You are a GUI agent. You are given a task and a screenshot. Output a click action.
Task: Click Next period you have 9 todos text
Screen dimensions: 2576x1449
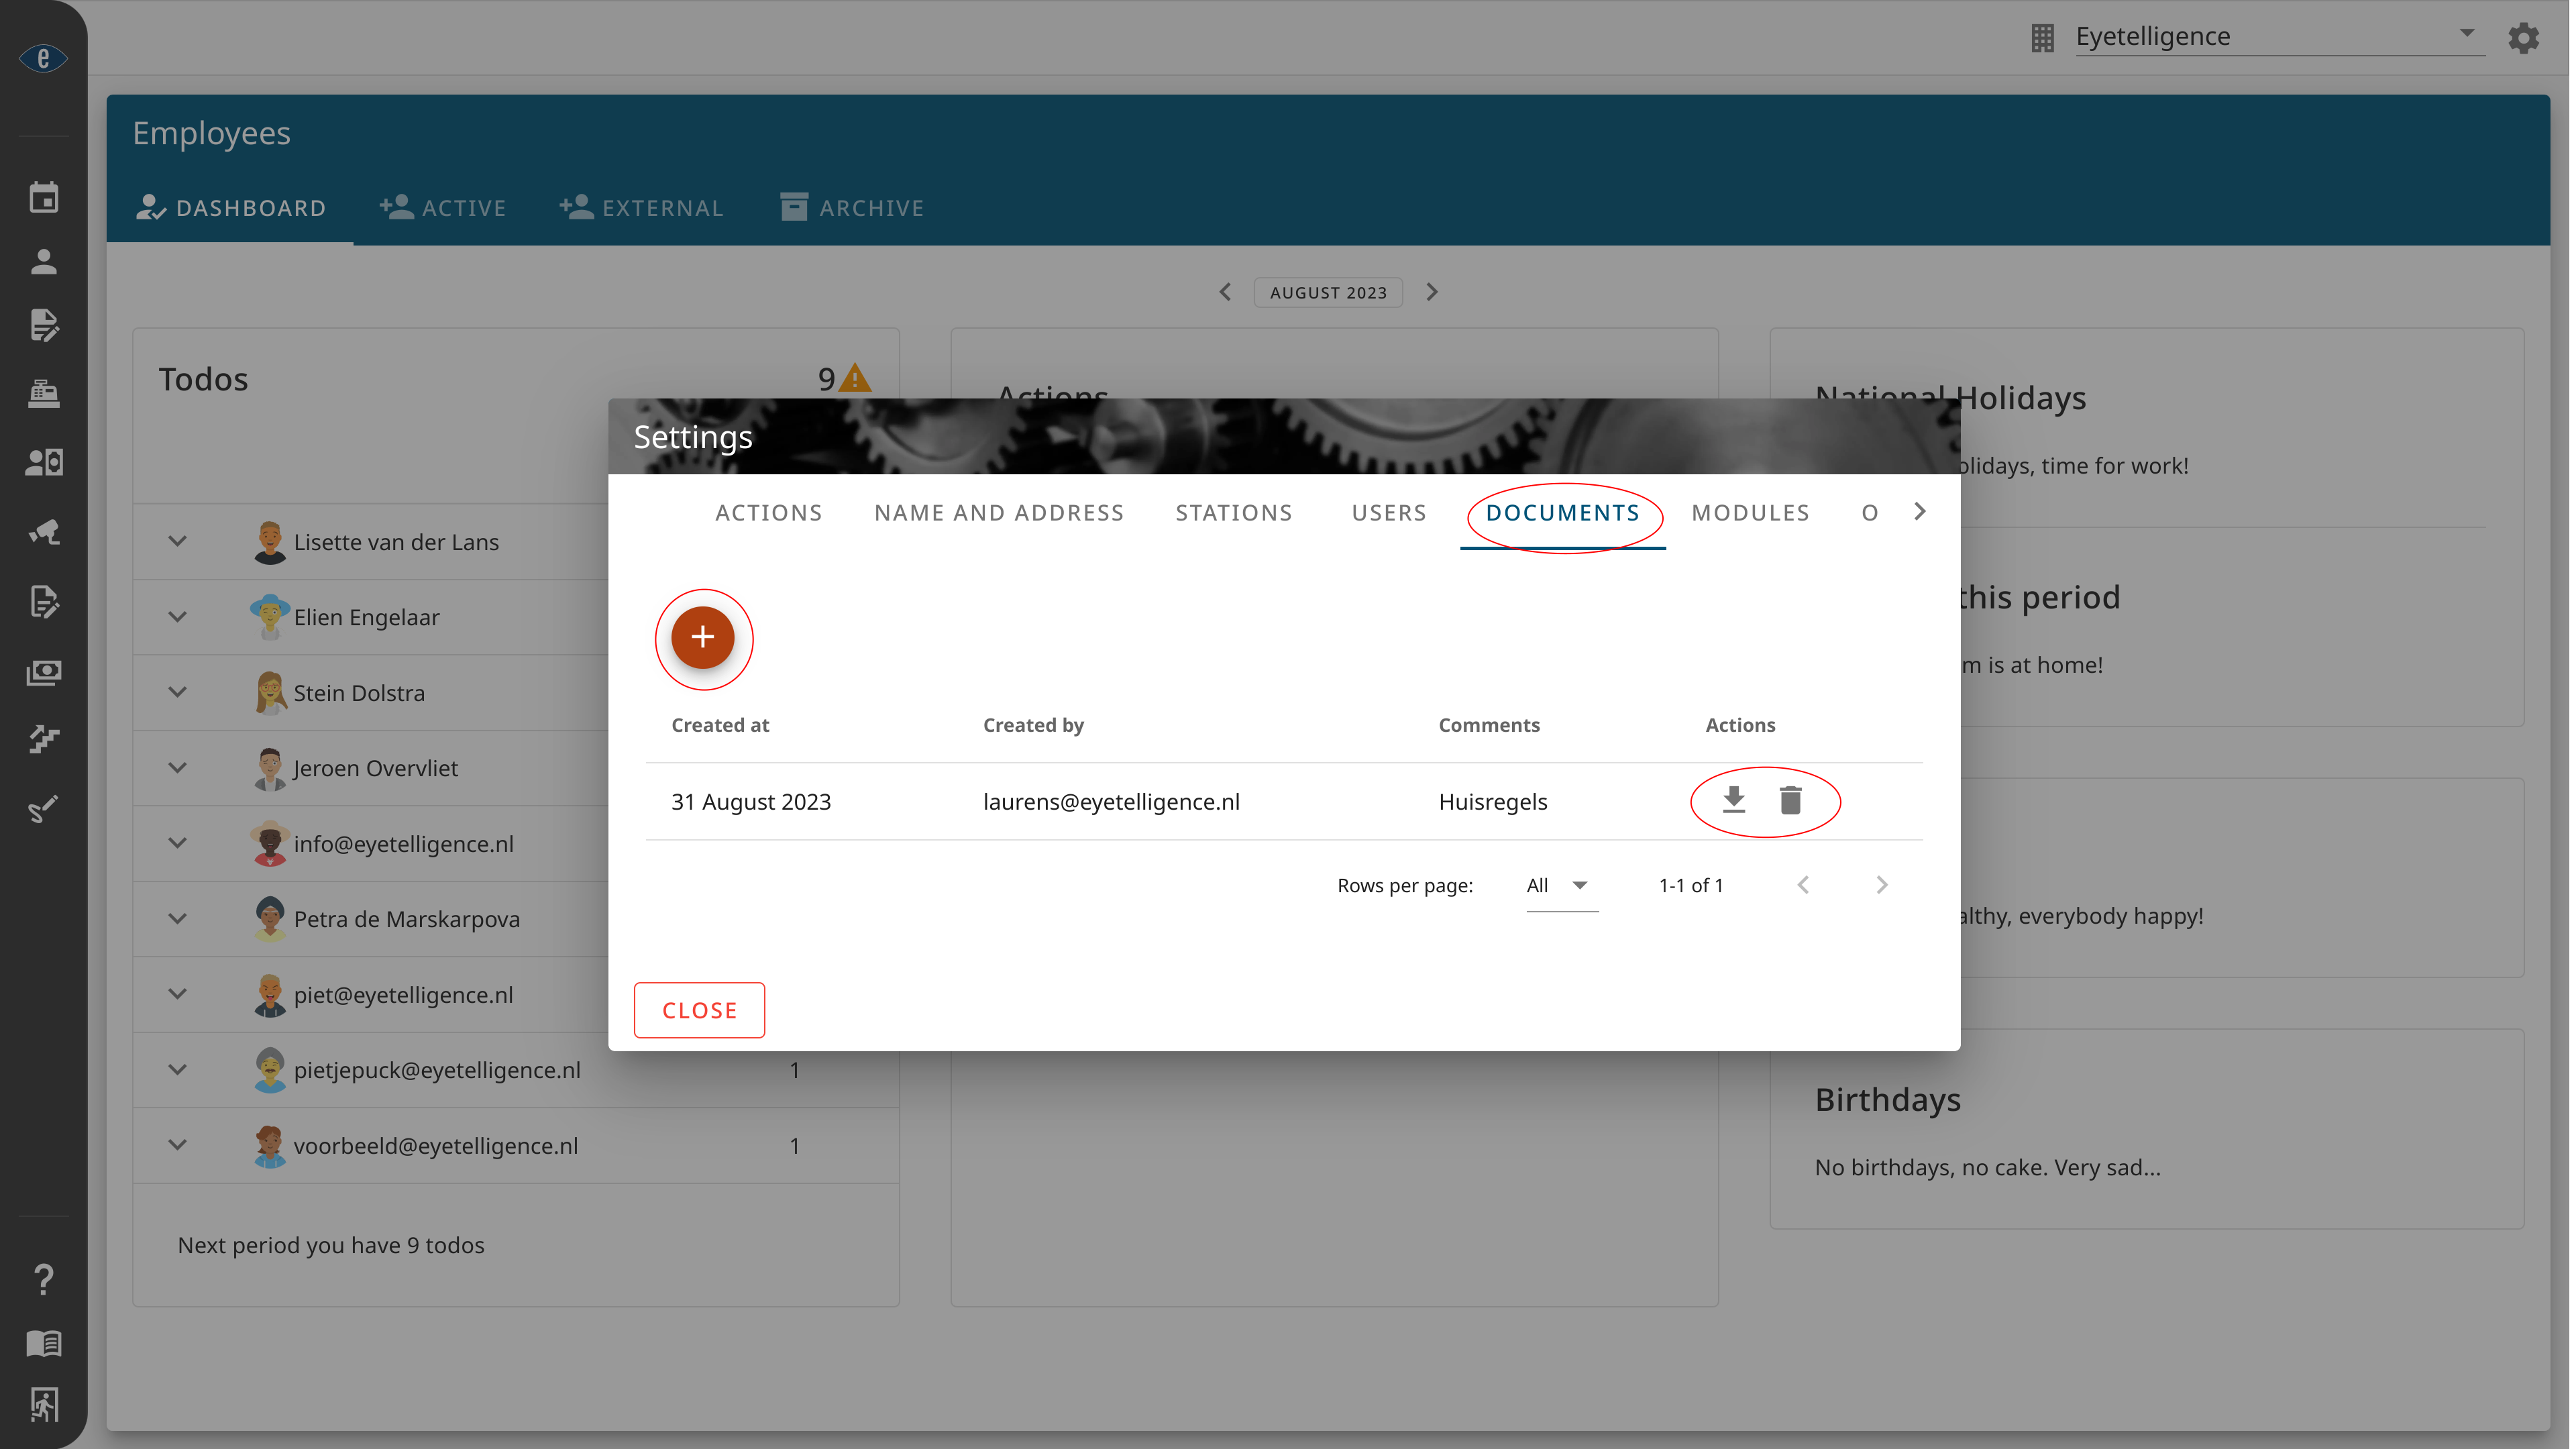[x=331, y=1245]
